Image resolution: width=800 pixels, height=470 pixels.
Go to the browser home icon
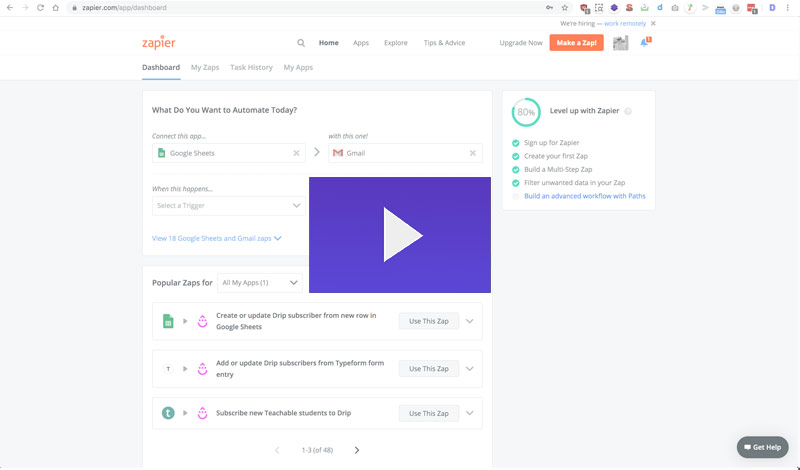pos(56,8)
